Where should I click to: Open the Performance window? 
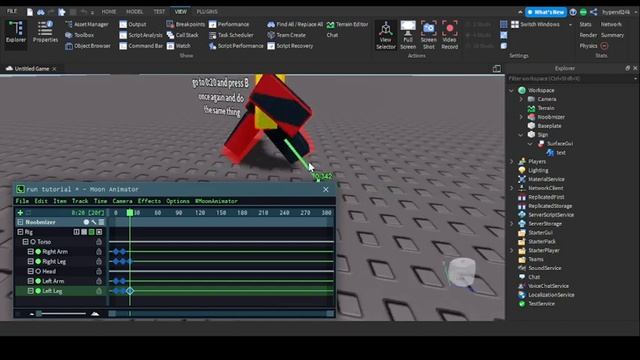pos(229,24)
